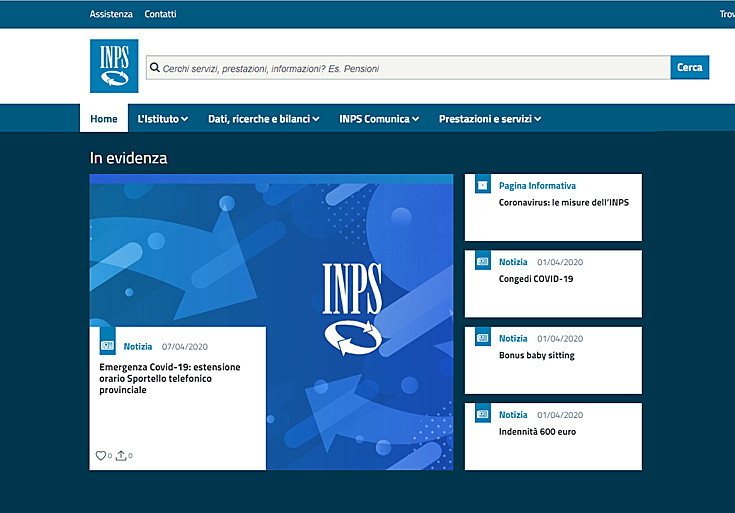Click the icon of Pagina Informativa card
Viewport: 735px width, 513px height.
(483, 184)
